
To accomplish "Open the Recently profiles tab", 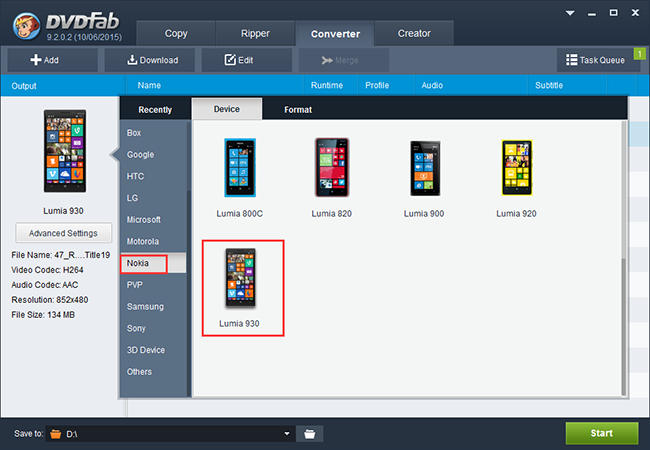I will pos(155,110).
